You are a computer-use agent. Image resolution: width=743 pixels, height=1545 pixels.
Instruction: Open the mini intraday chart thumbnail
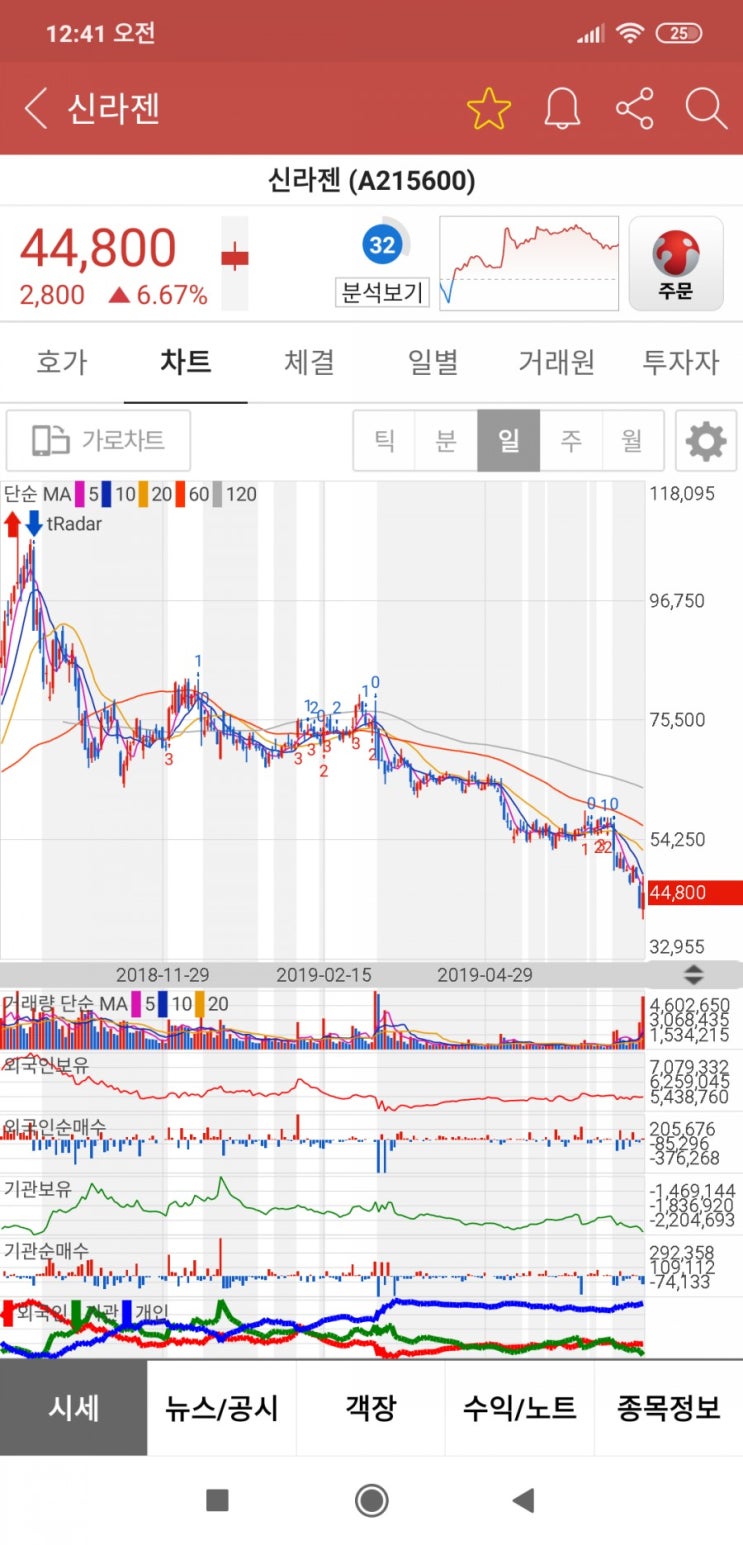pos(529,263)
